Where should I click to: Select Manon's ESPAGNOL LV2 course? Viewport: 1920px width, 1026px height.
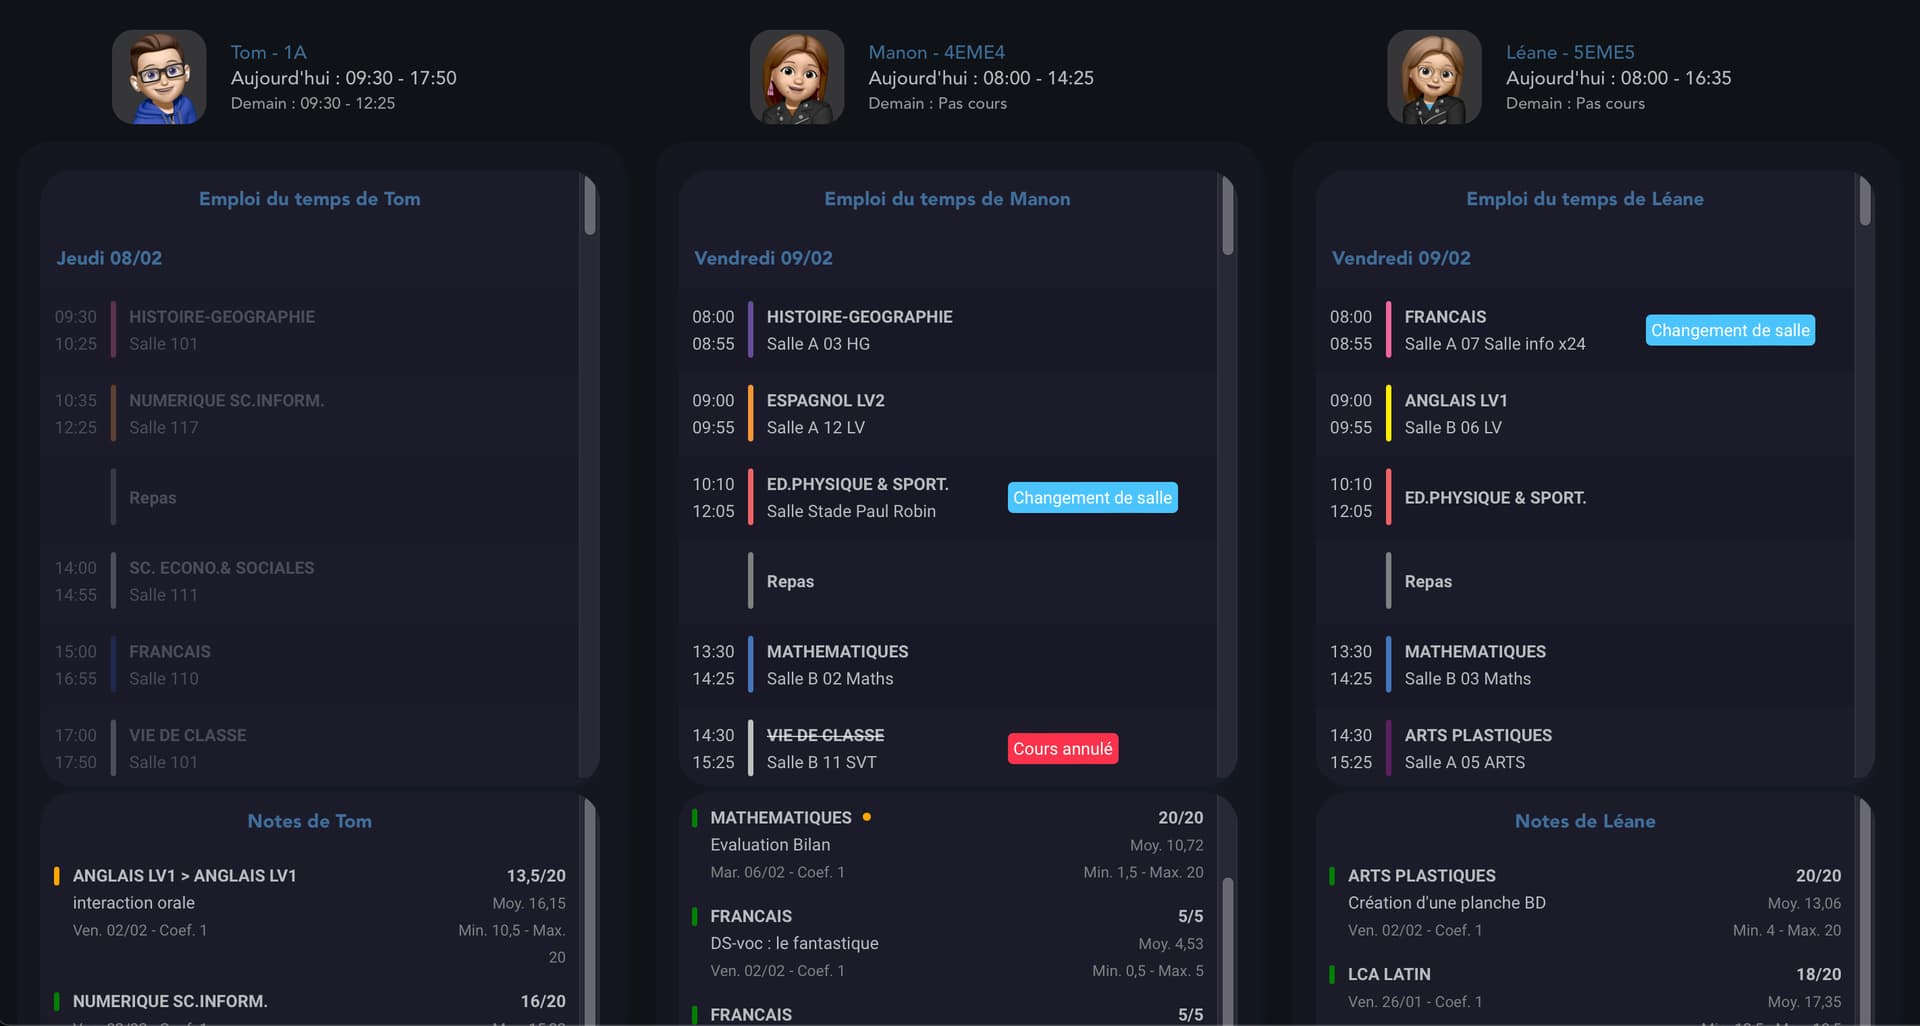pyautogui.click(x=947, y=414)
